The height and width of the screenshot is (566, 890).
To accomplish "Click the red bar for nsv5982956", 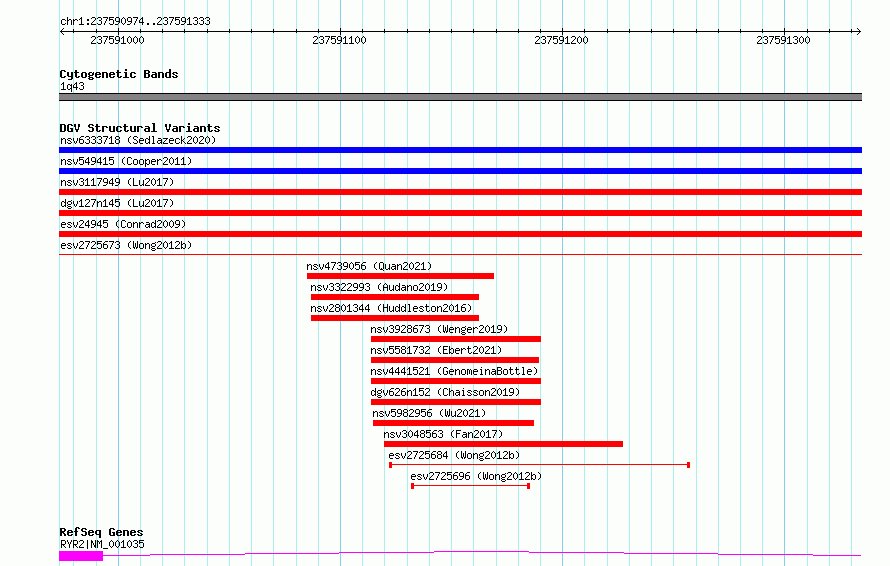I will (454, 423).
